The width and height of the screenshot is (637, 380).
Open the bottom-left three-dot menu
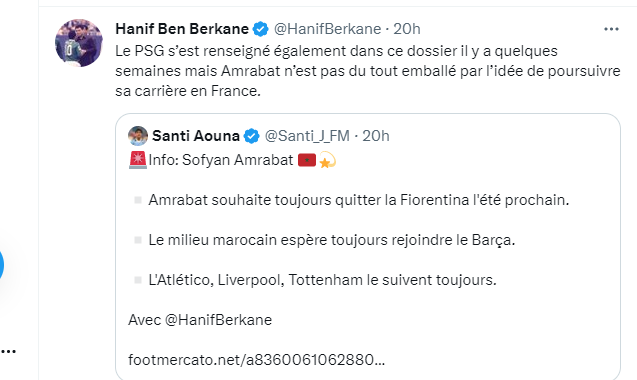[x=8, y=352]
